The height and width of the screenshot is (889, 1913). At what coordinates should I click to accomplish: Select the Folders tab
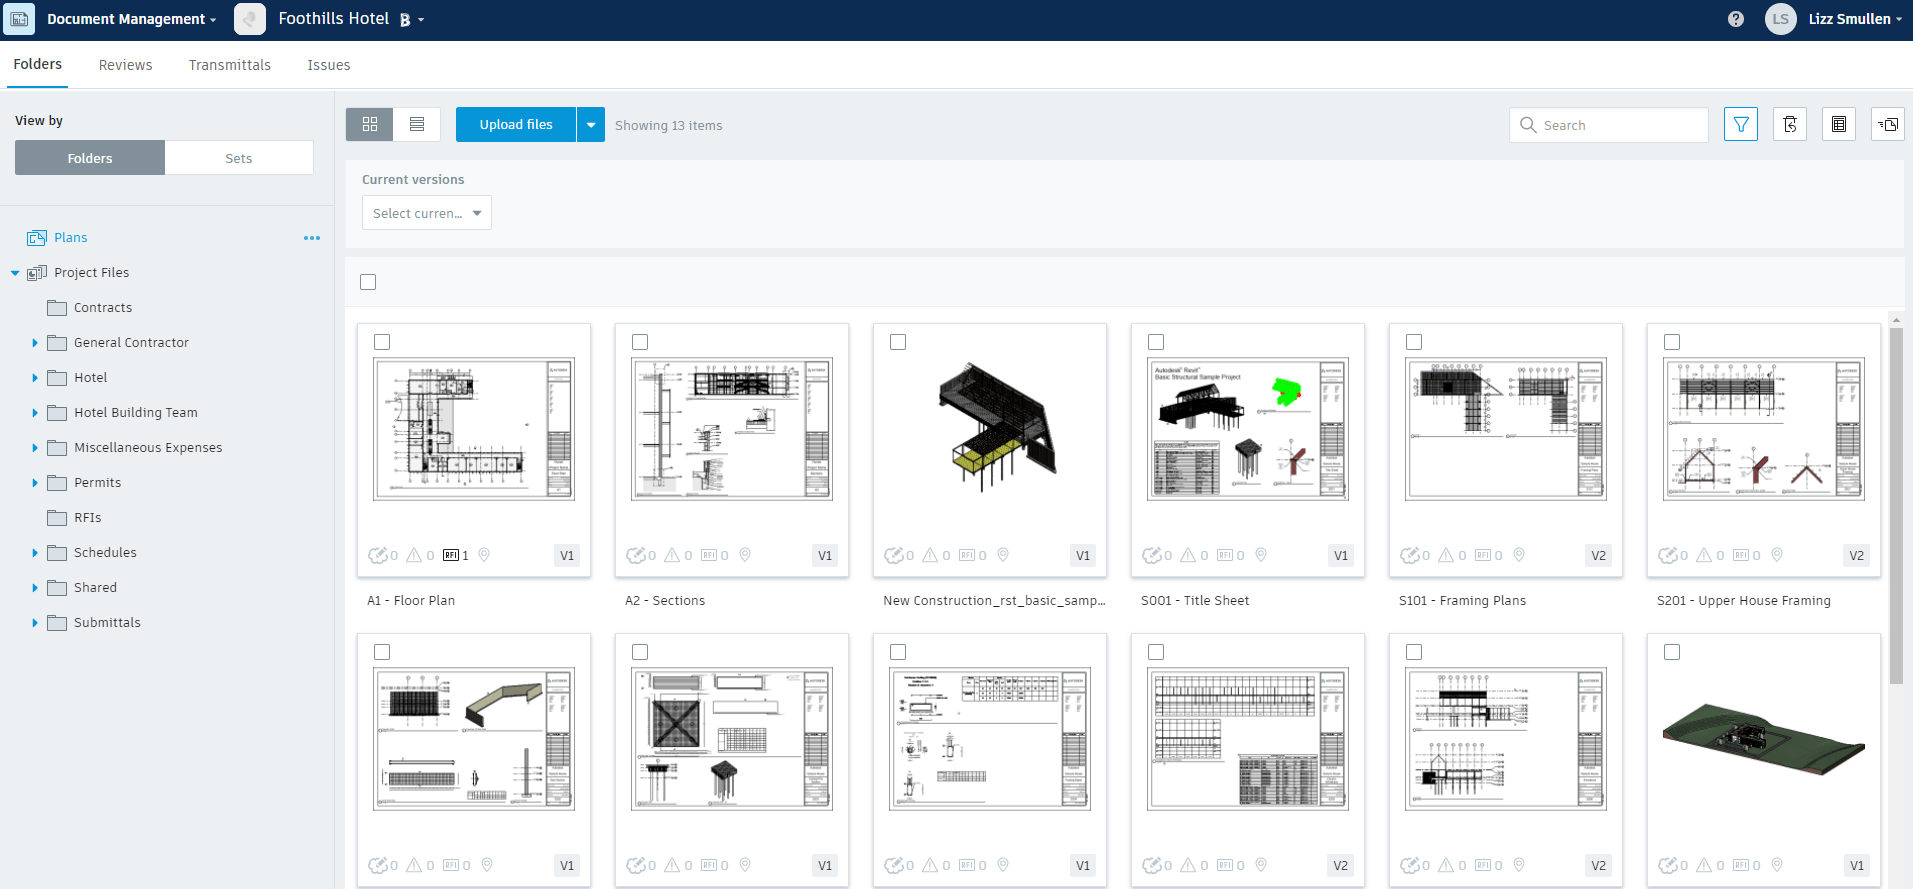38,64
